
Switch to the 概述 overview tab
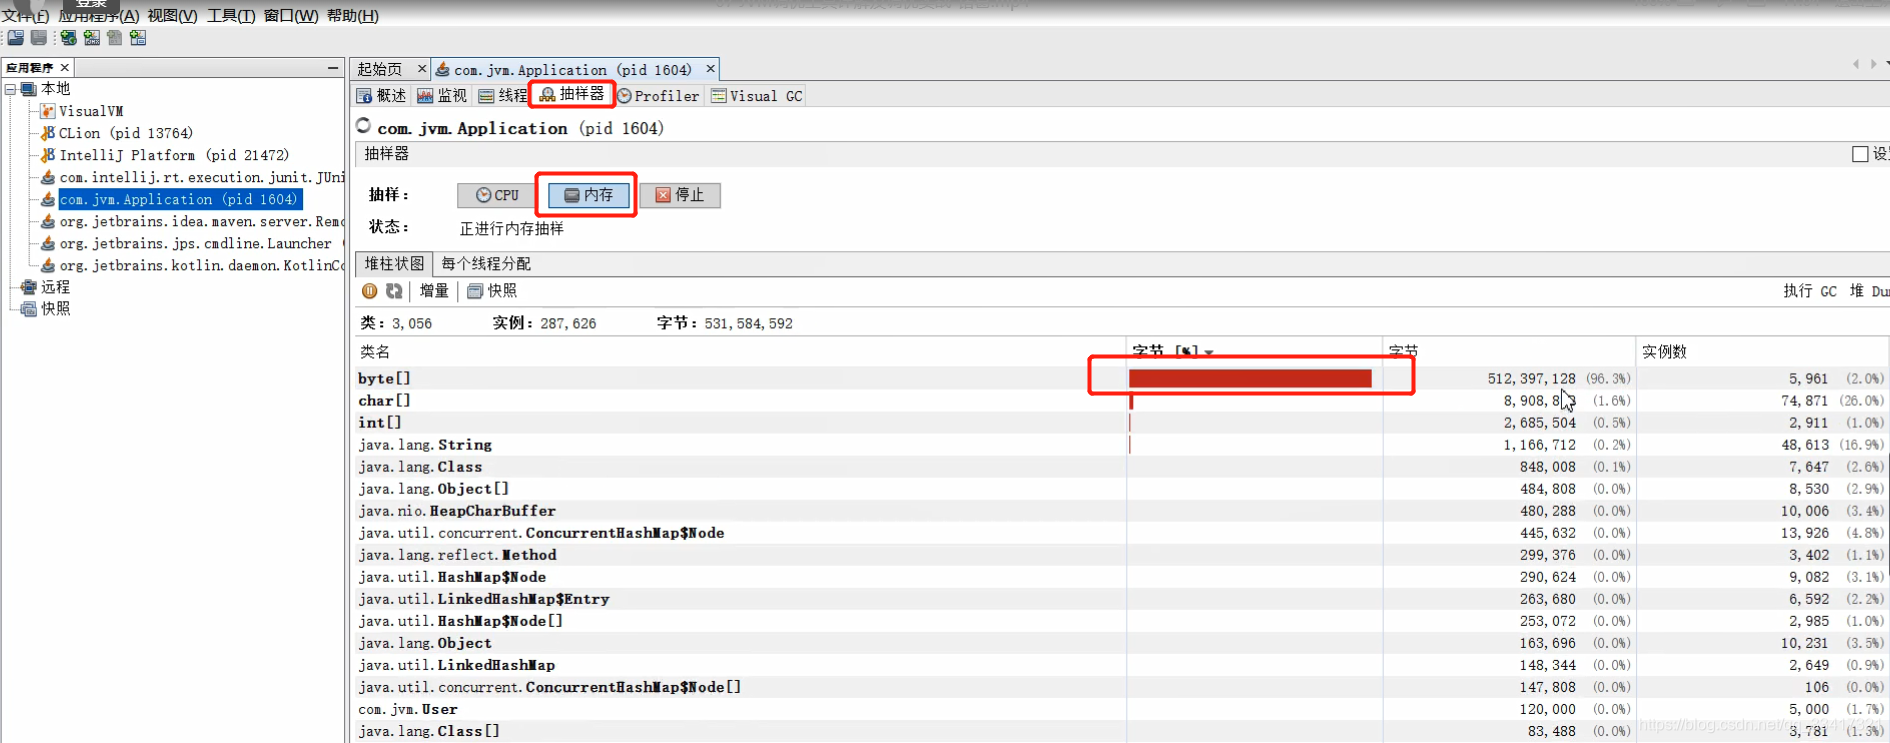pos(382,95)
